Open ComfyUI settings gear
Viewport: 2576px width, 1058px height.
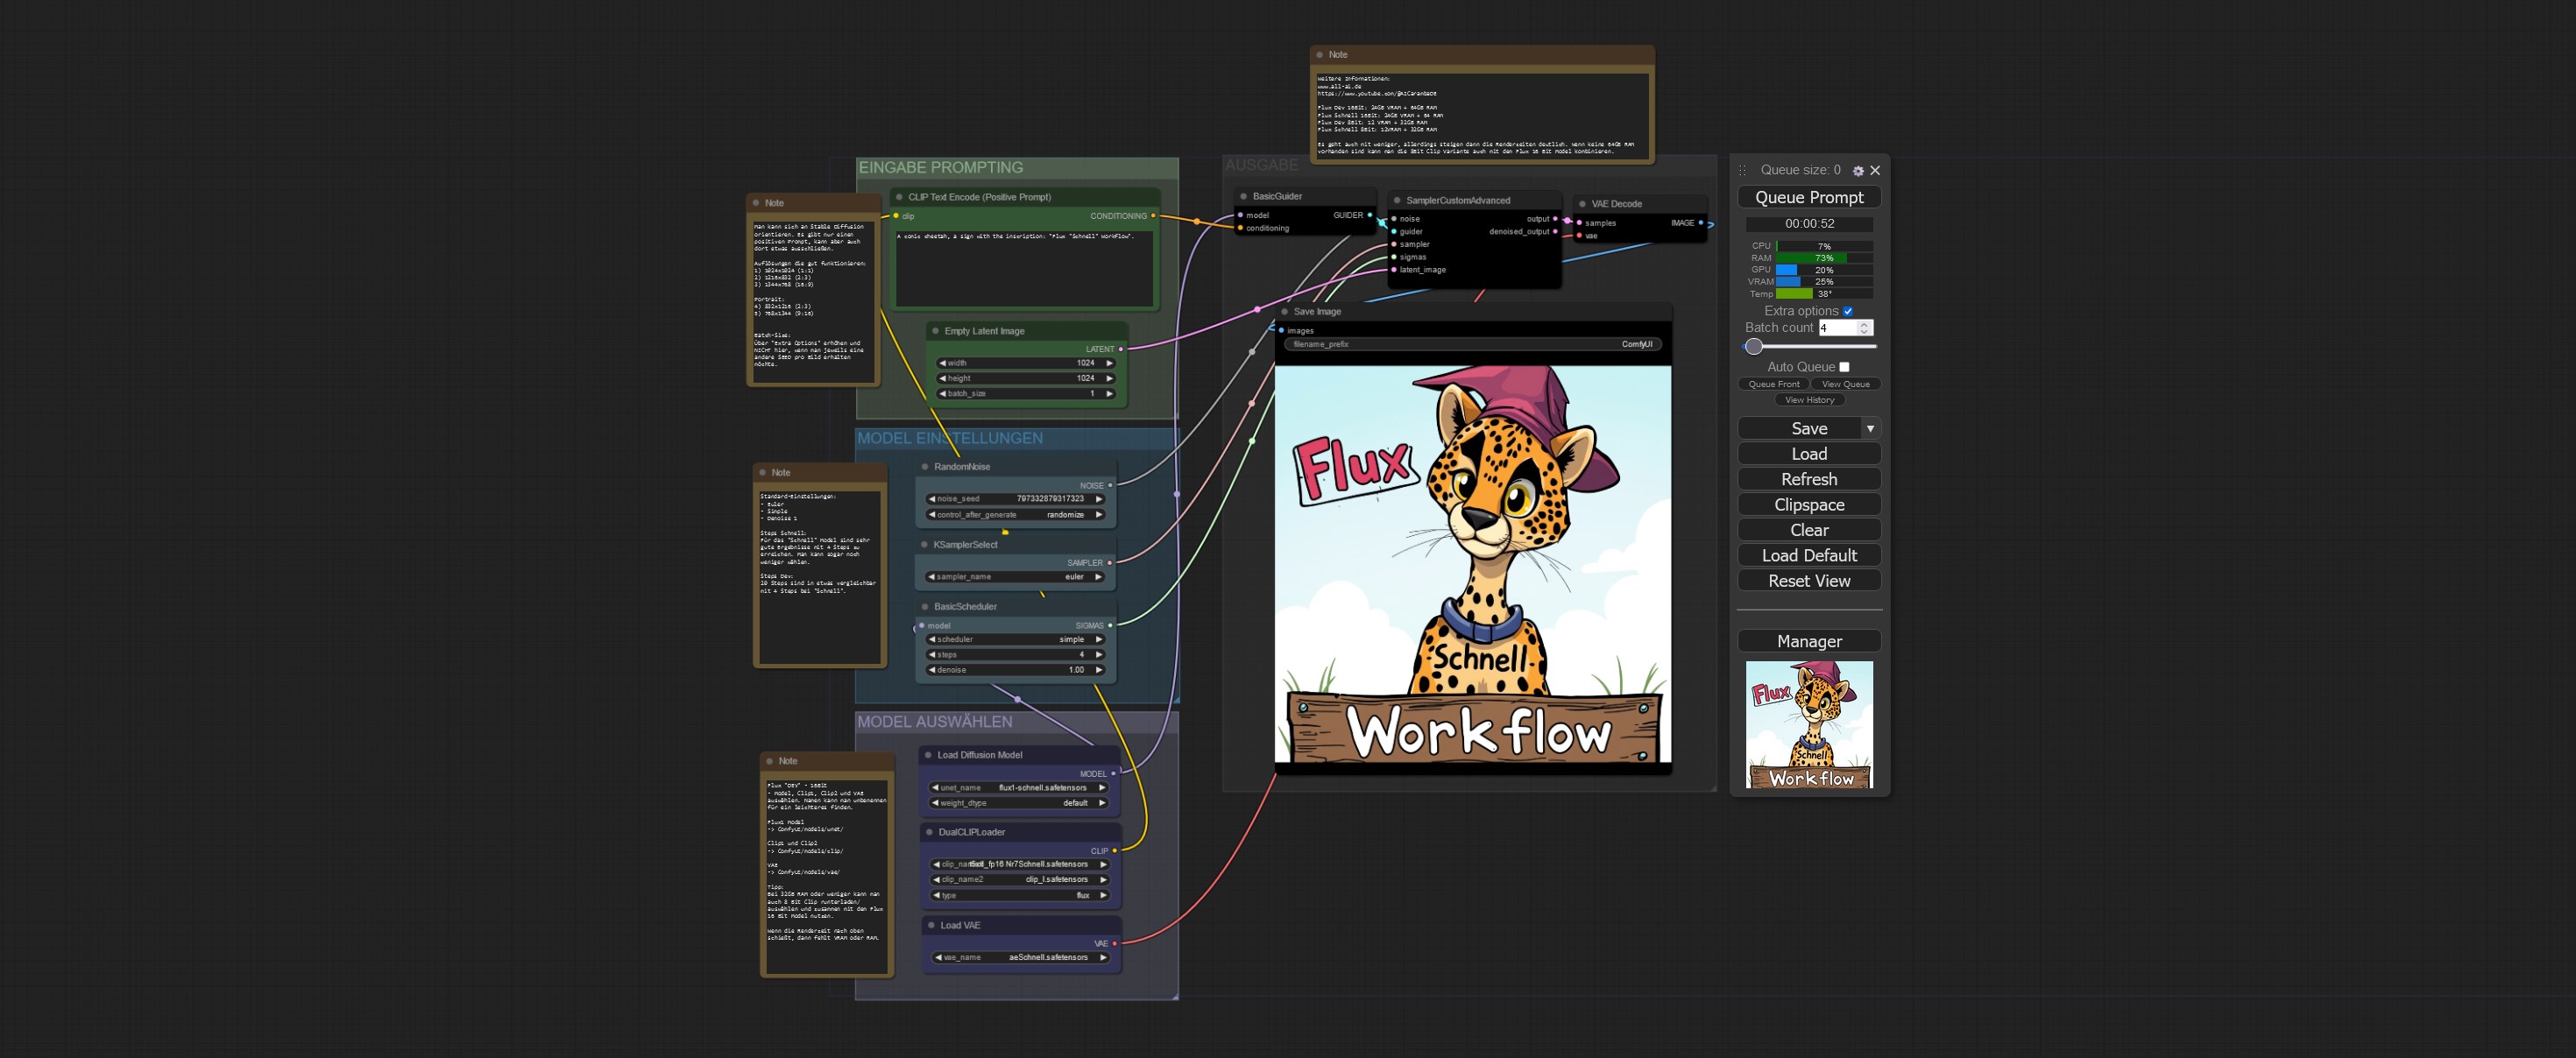[x=1858, y=171]
